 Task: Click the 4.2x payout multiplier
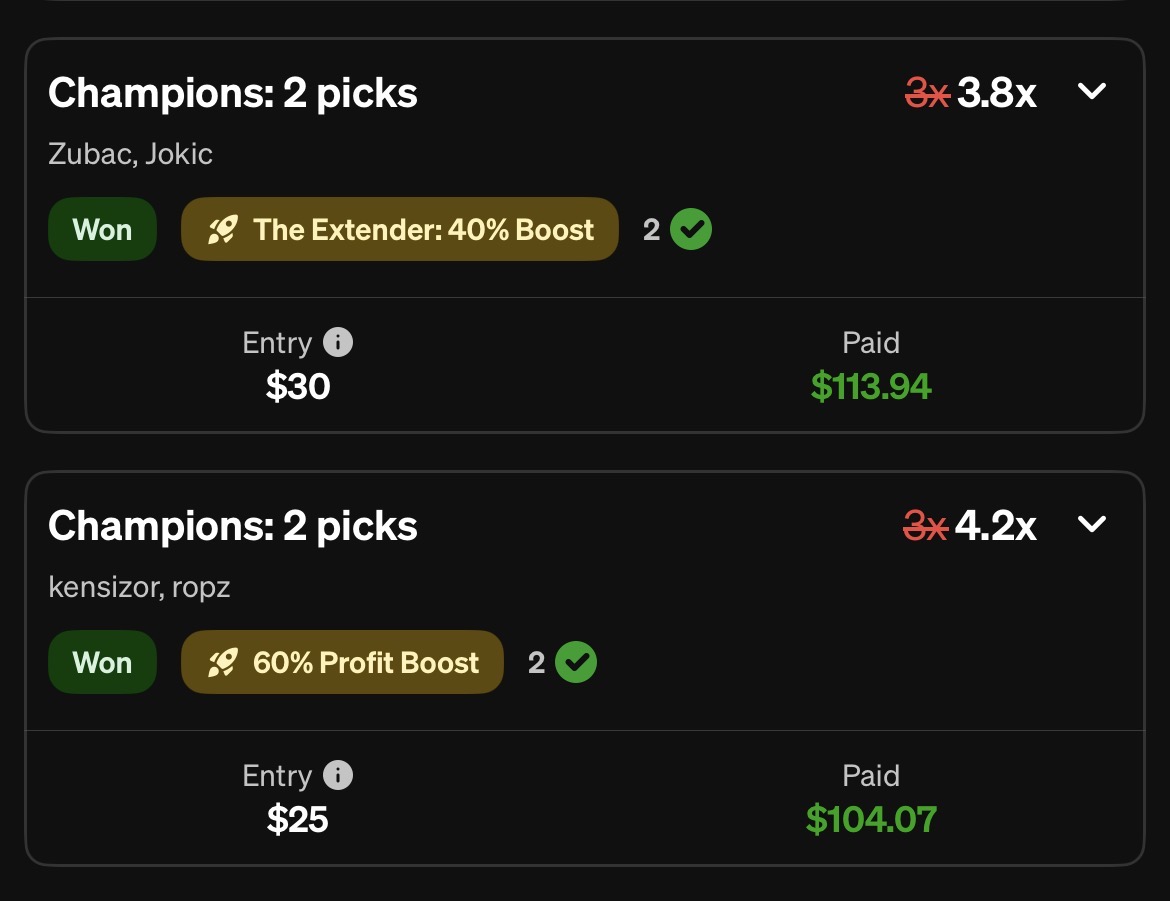point(995,526)
